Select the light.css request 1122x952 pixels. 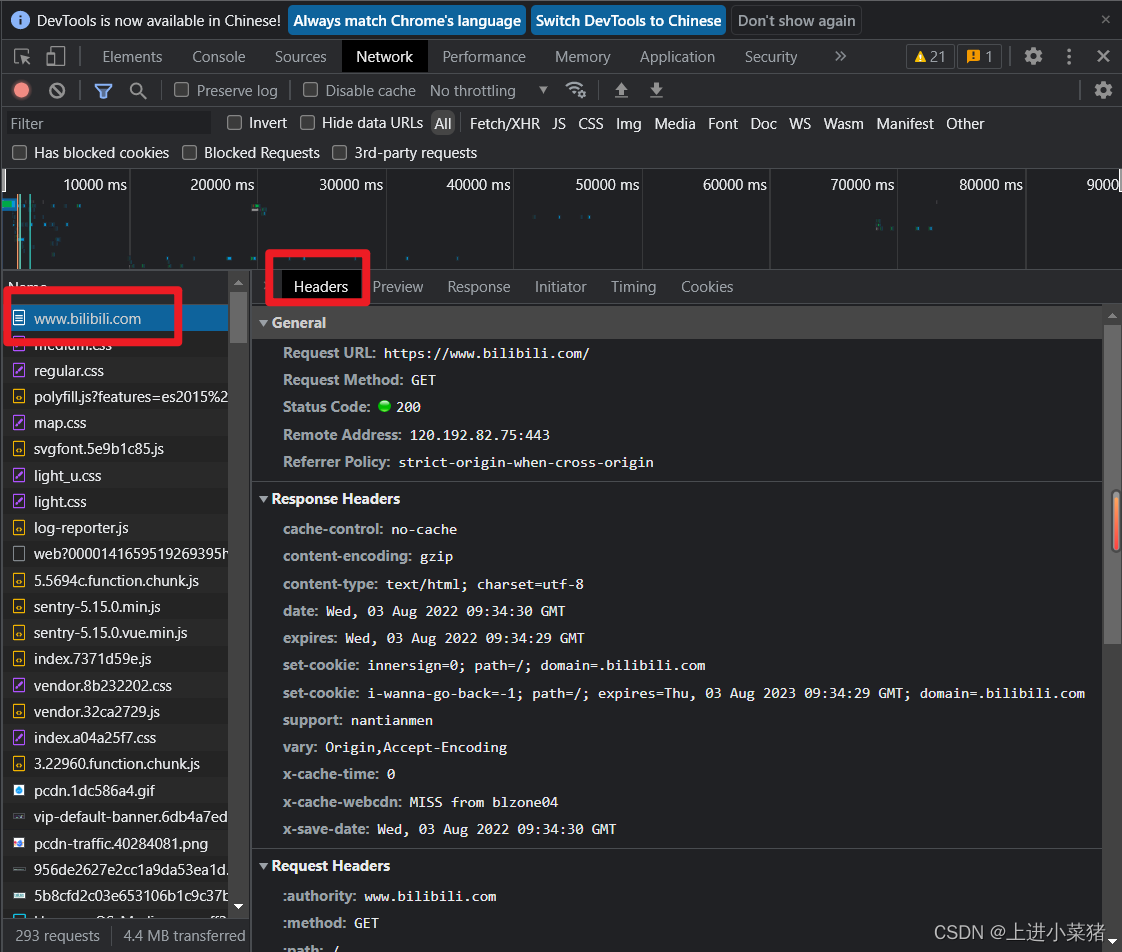click(x=115, y=502)
